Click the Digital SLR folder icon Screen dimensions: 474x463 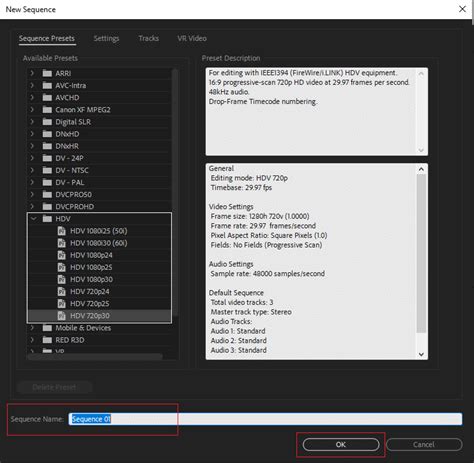click(x=47, y=122)
